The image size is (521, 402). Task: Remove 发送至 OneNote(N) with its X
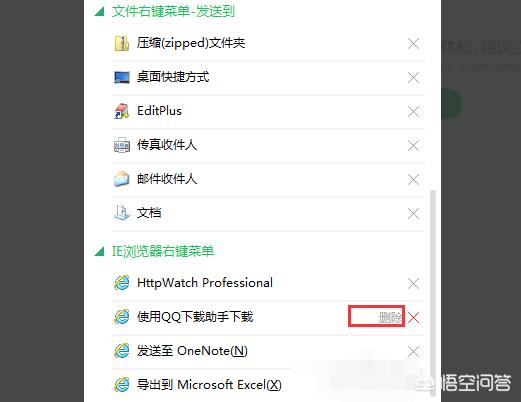point(413,351)
